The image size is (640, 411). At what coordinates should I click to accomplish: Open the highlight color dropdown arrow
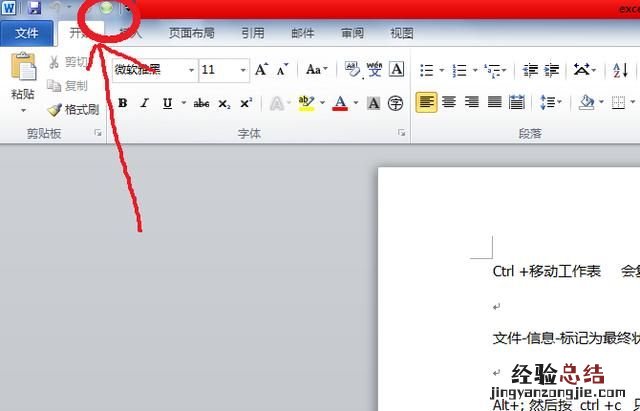pos(322,103)
